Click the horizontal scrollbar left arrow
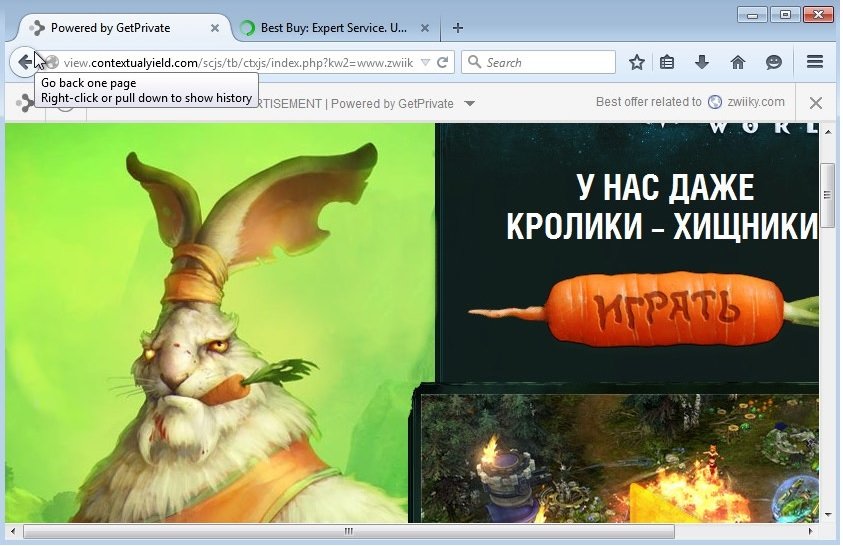 (x=13, y=531)
